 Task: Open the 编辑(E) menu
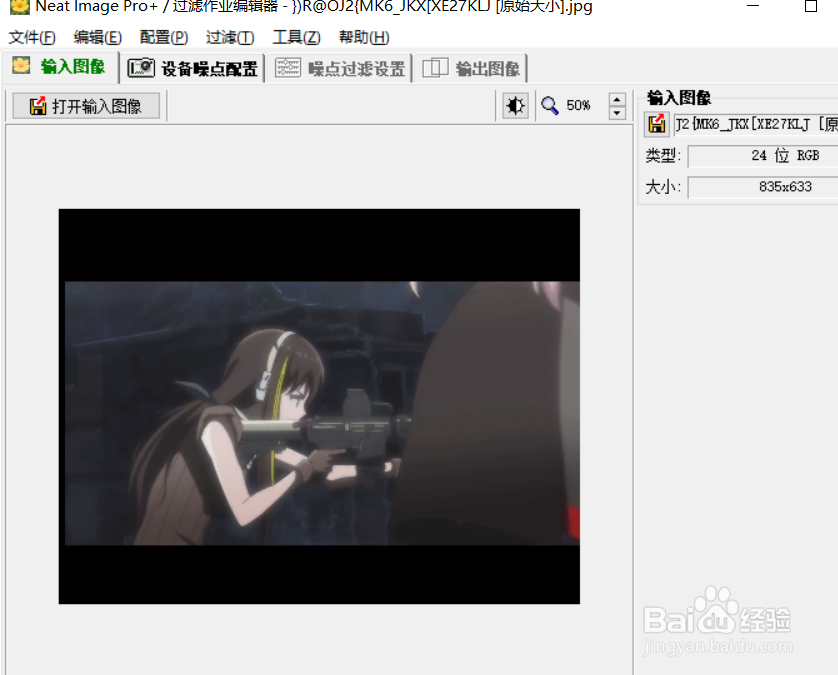coord(97,37)
